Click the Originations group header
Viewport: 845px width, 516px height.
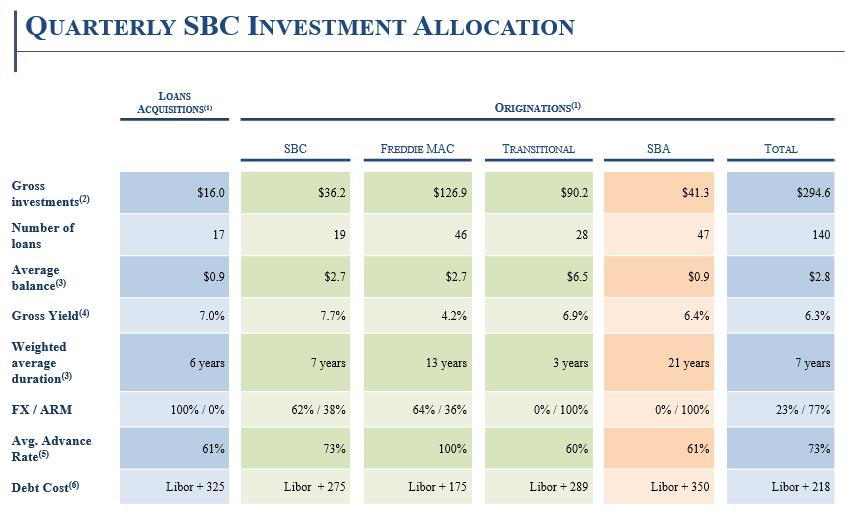tap(537, 107)
